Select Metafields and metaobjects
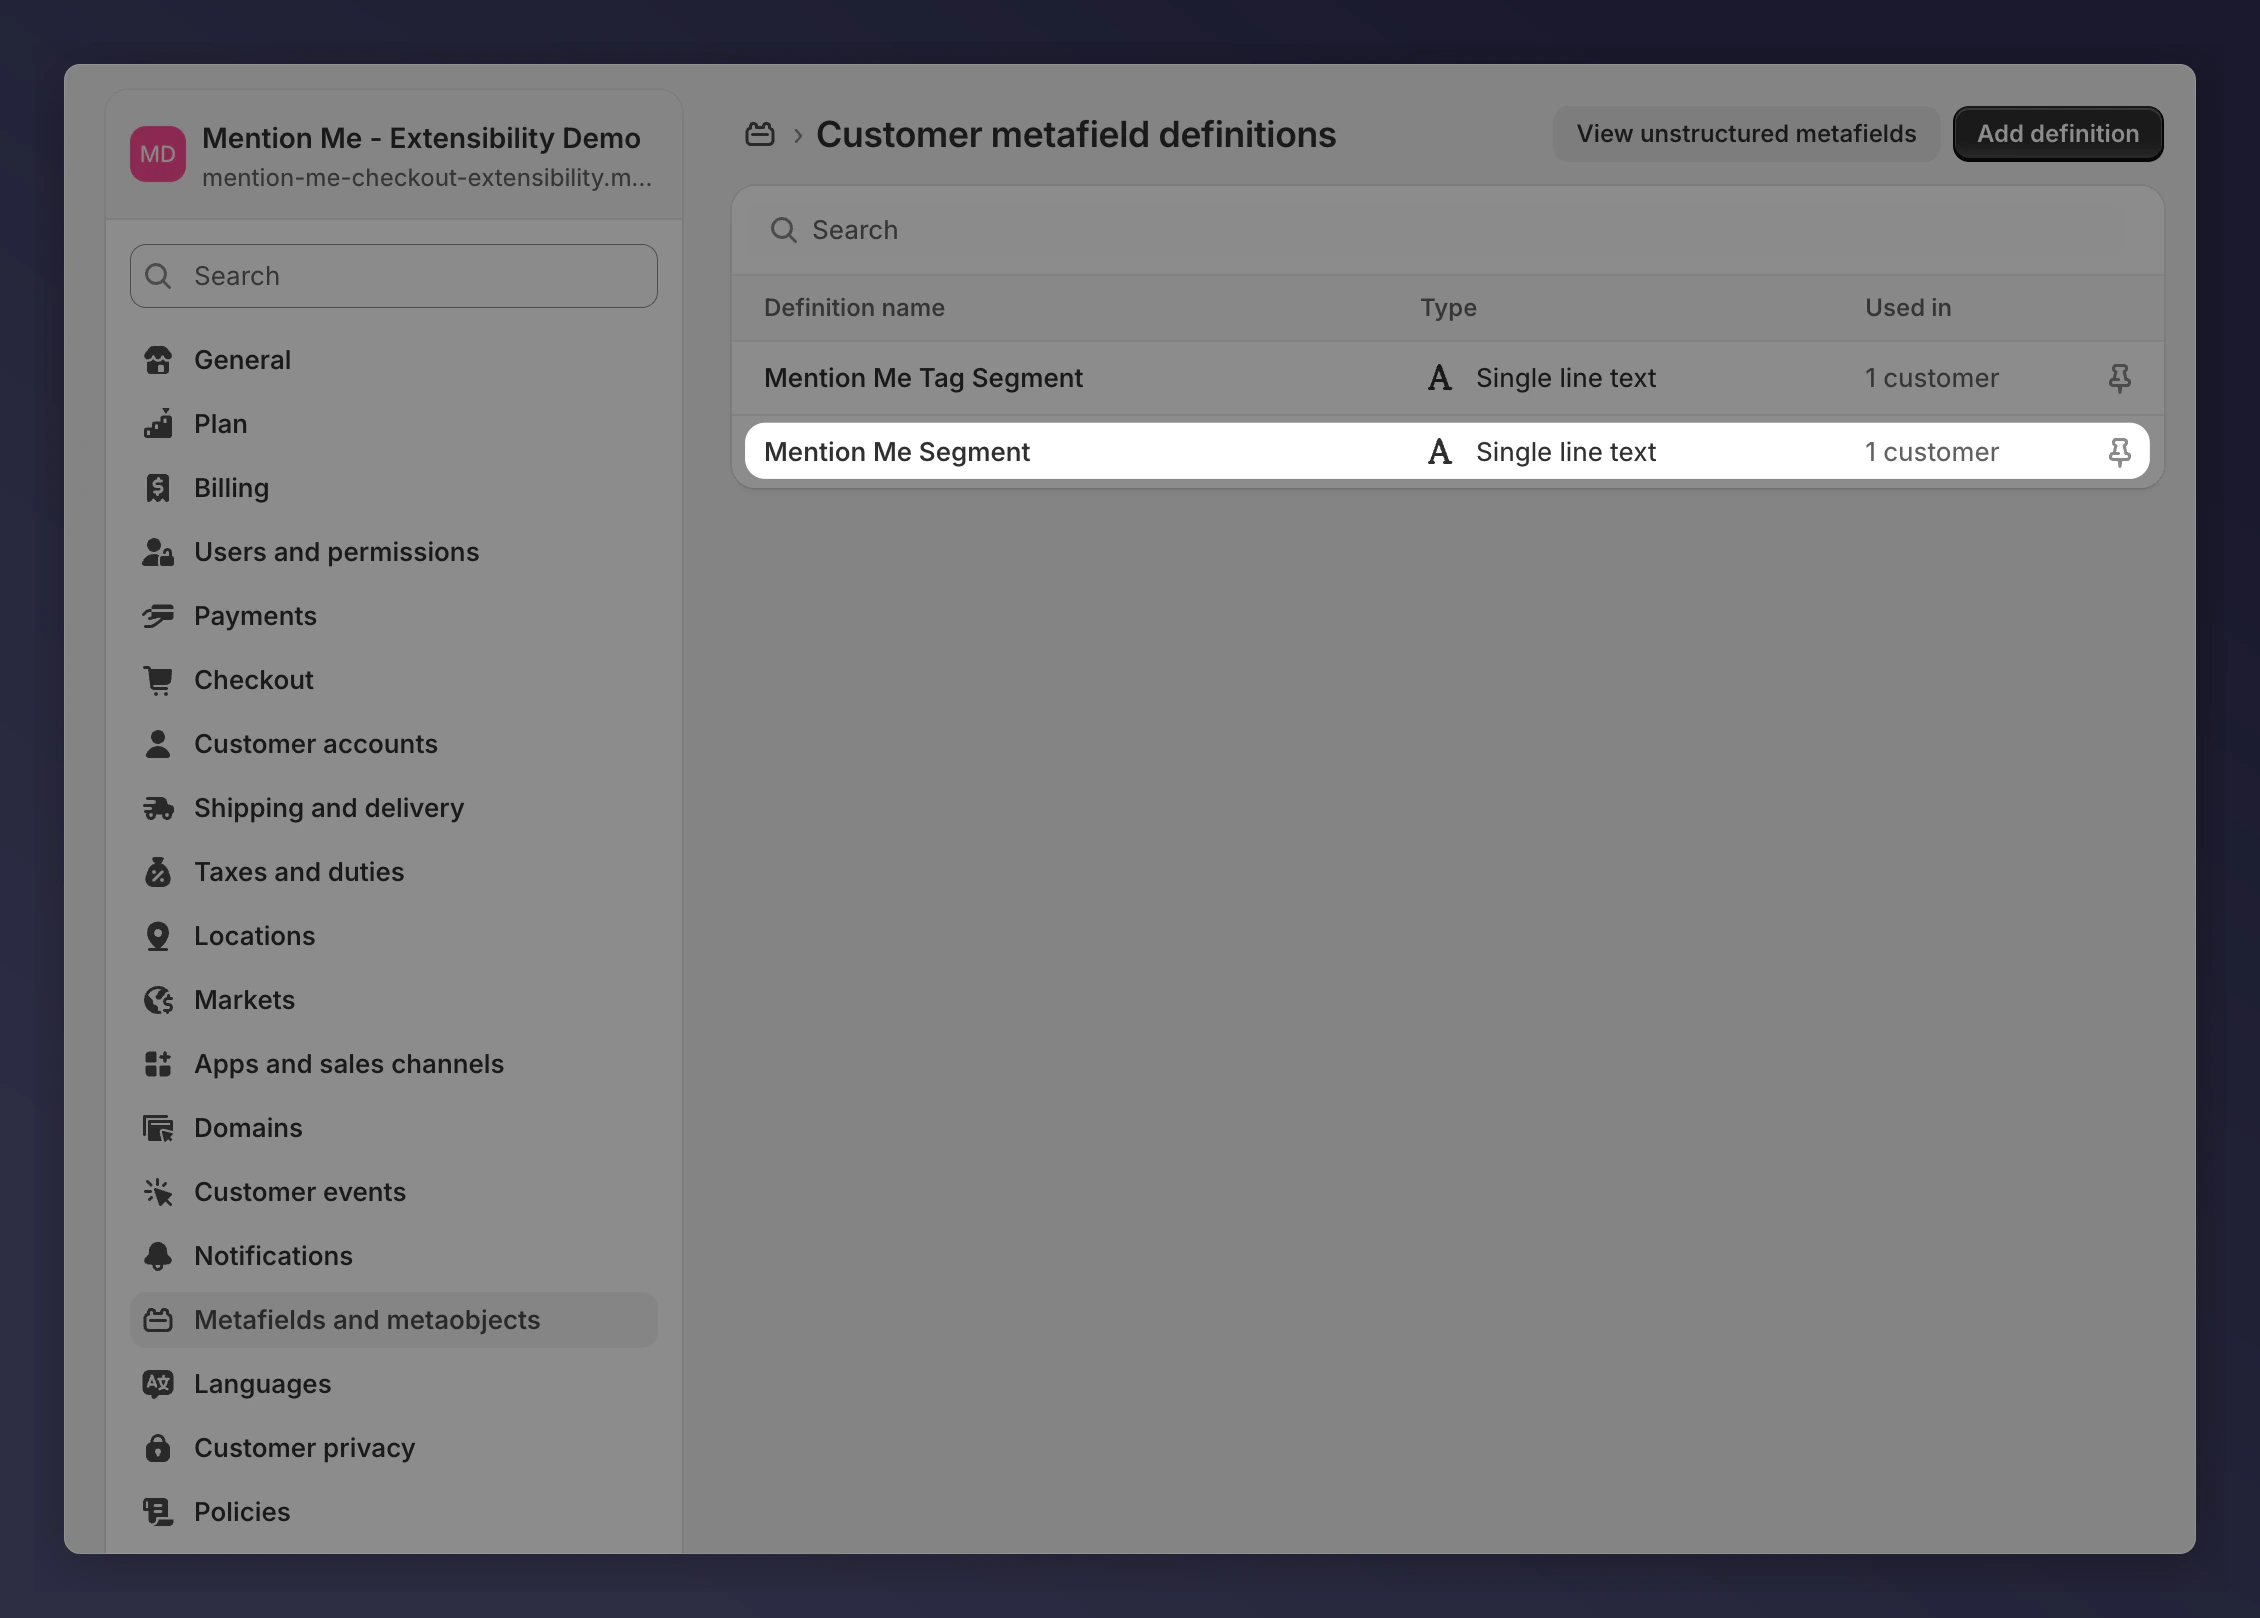This screenshot has width=2260, height=1618. click(x=394, y=1320)
